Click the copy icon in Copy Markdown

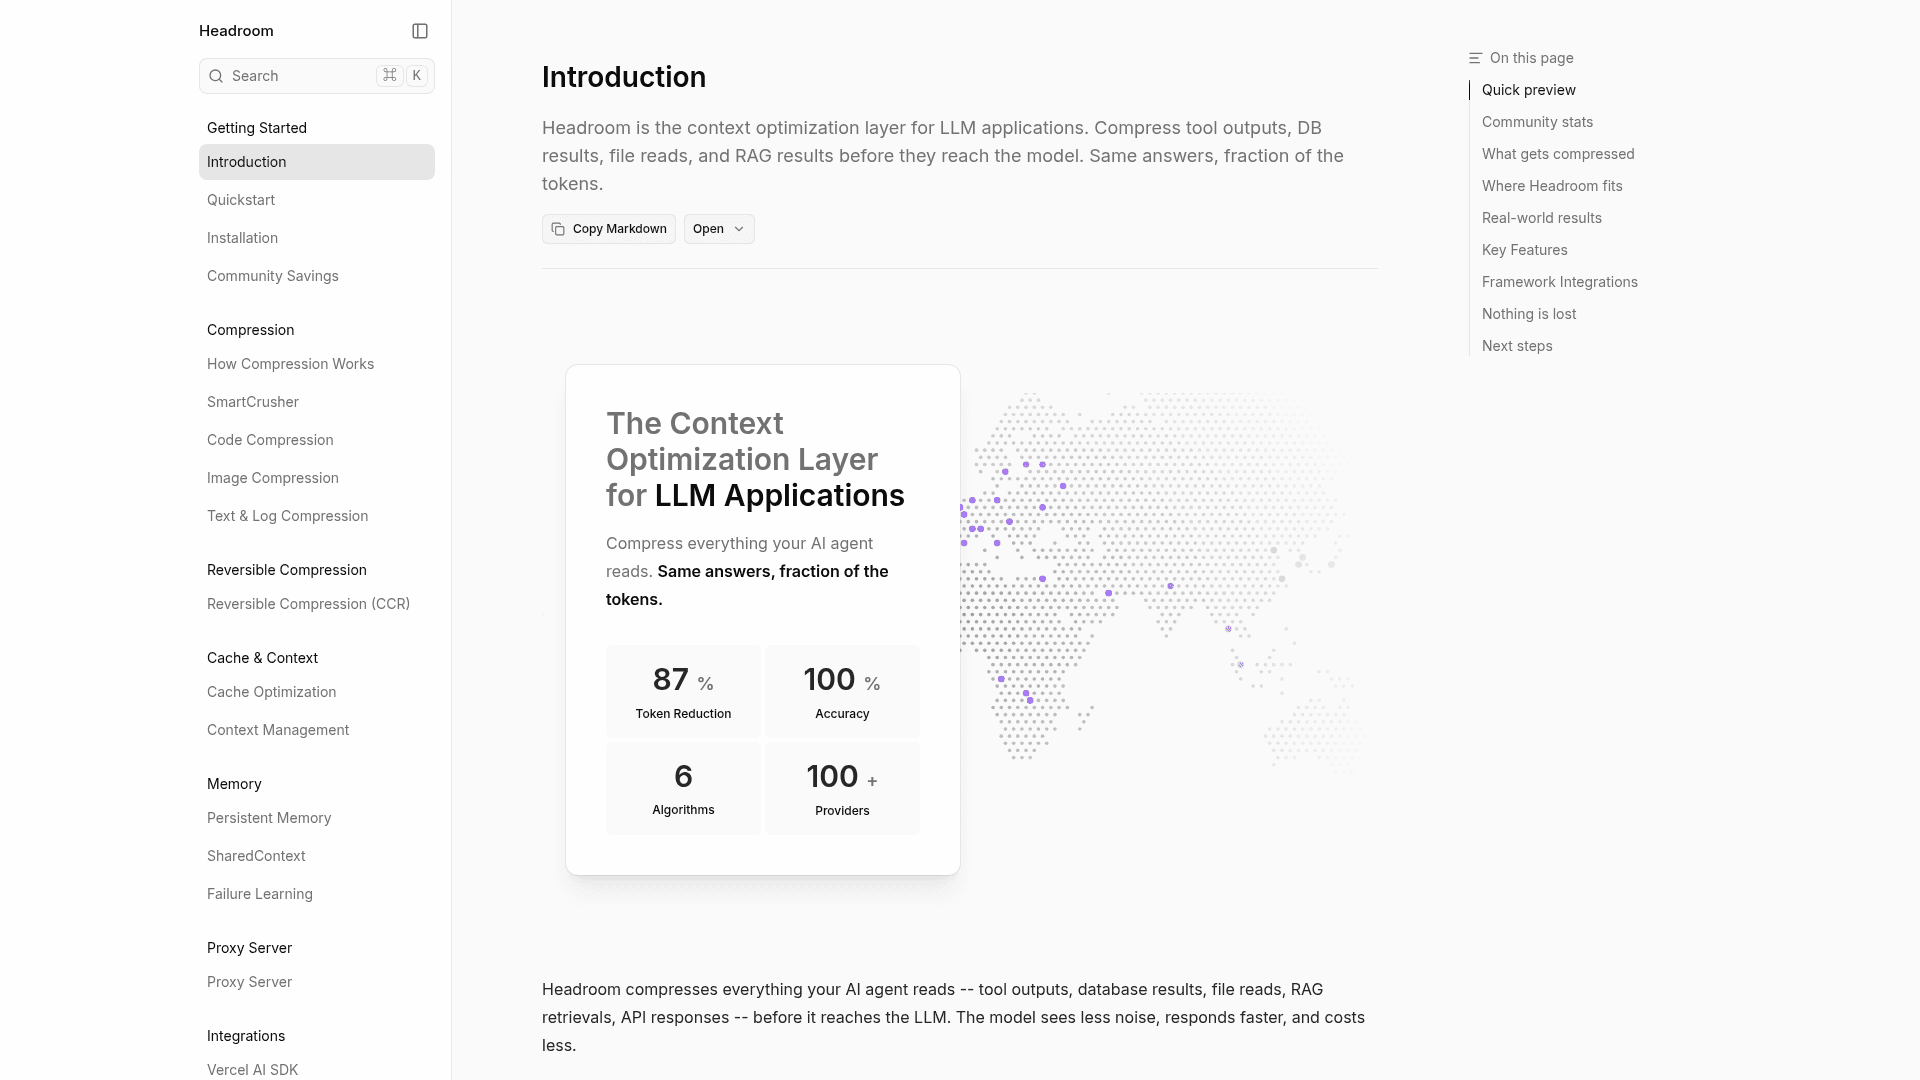coord(558,229)
